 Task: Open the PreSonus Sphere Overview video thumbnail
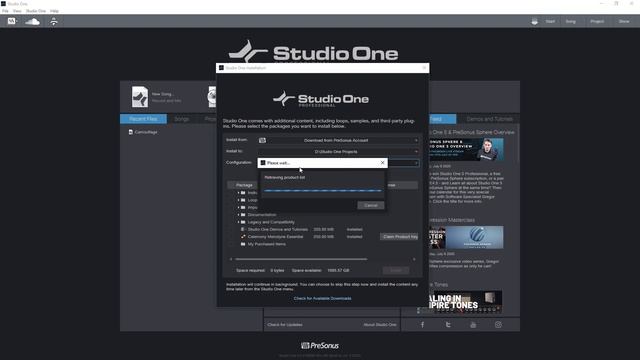point(466,149)
